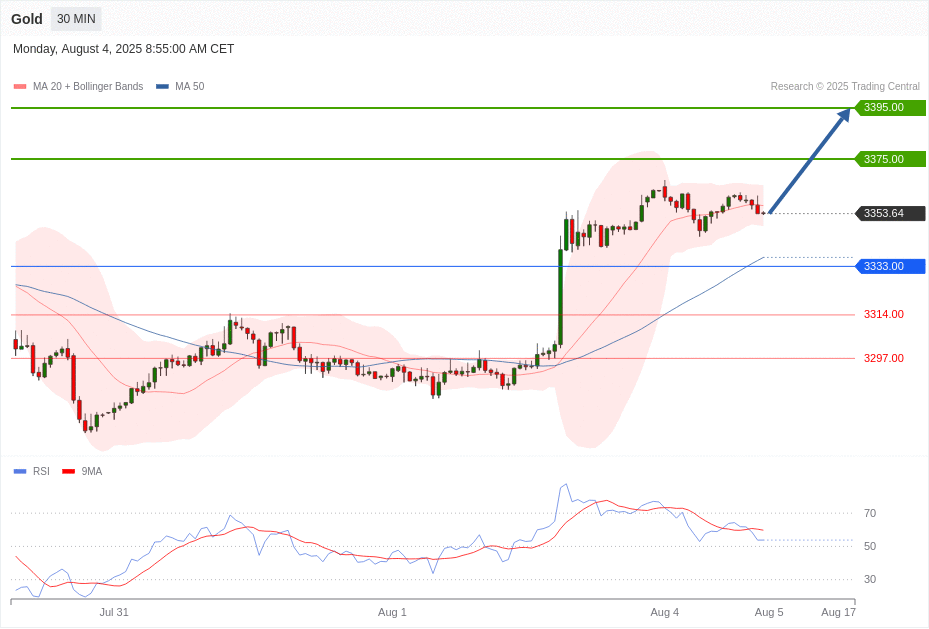Click the 9MA red legend swatch
This screenshot has width=929, height=629.
(x=69, y=471)
